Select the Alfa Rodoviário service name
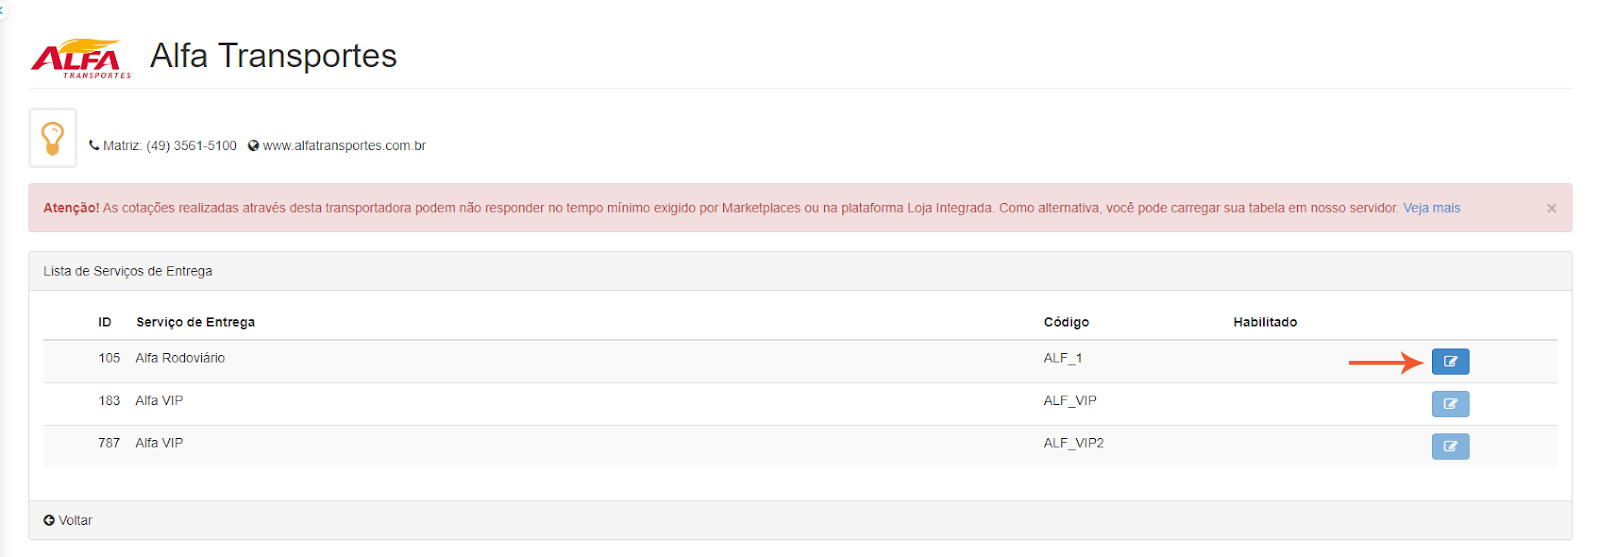 (x=180, y=358)
